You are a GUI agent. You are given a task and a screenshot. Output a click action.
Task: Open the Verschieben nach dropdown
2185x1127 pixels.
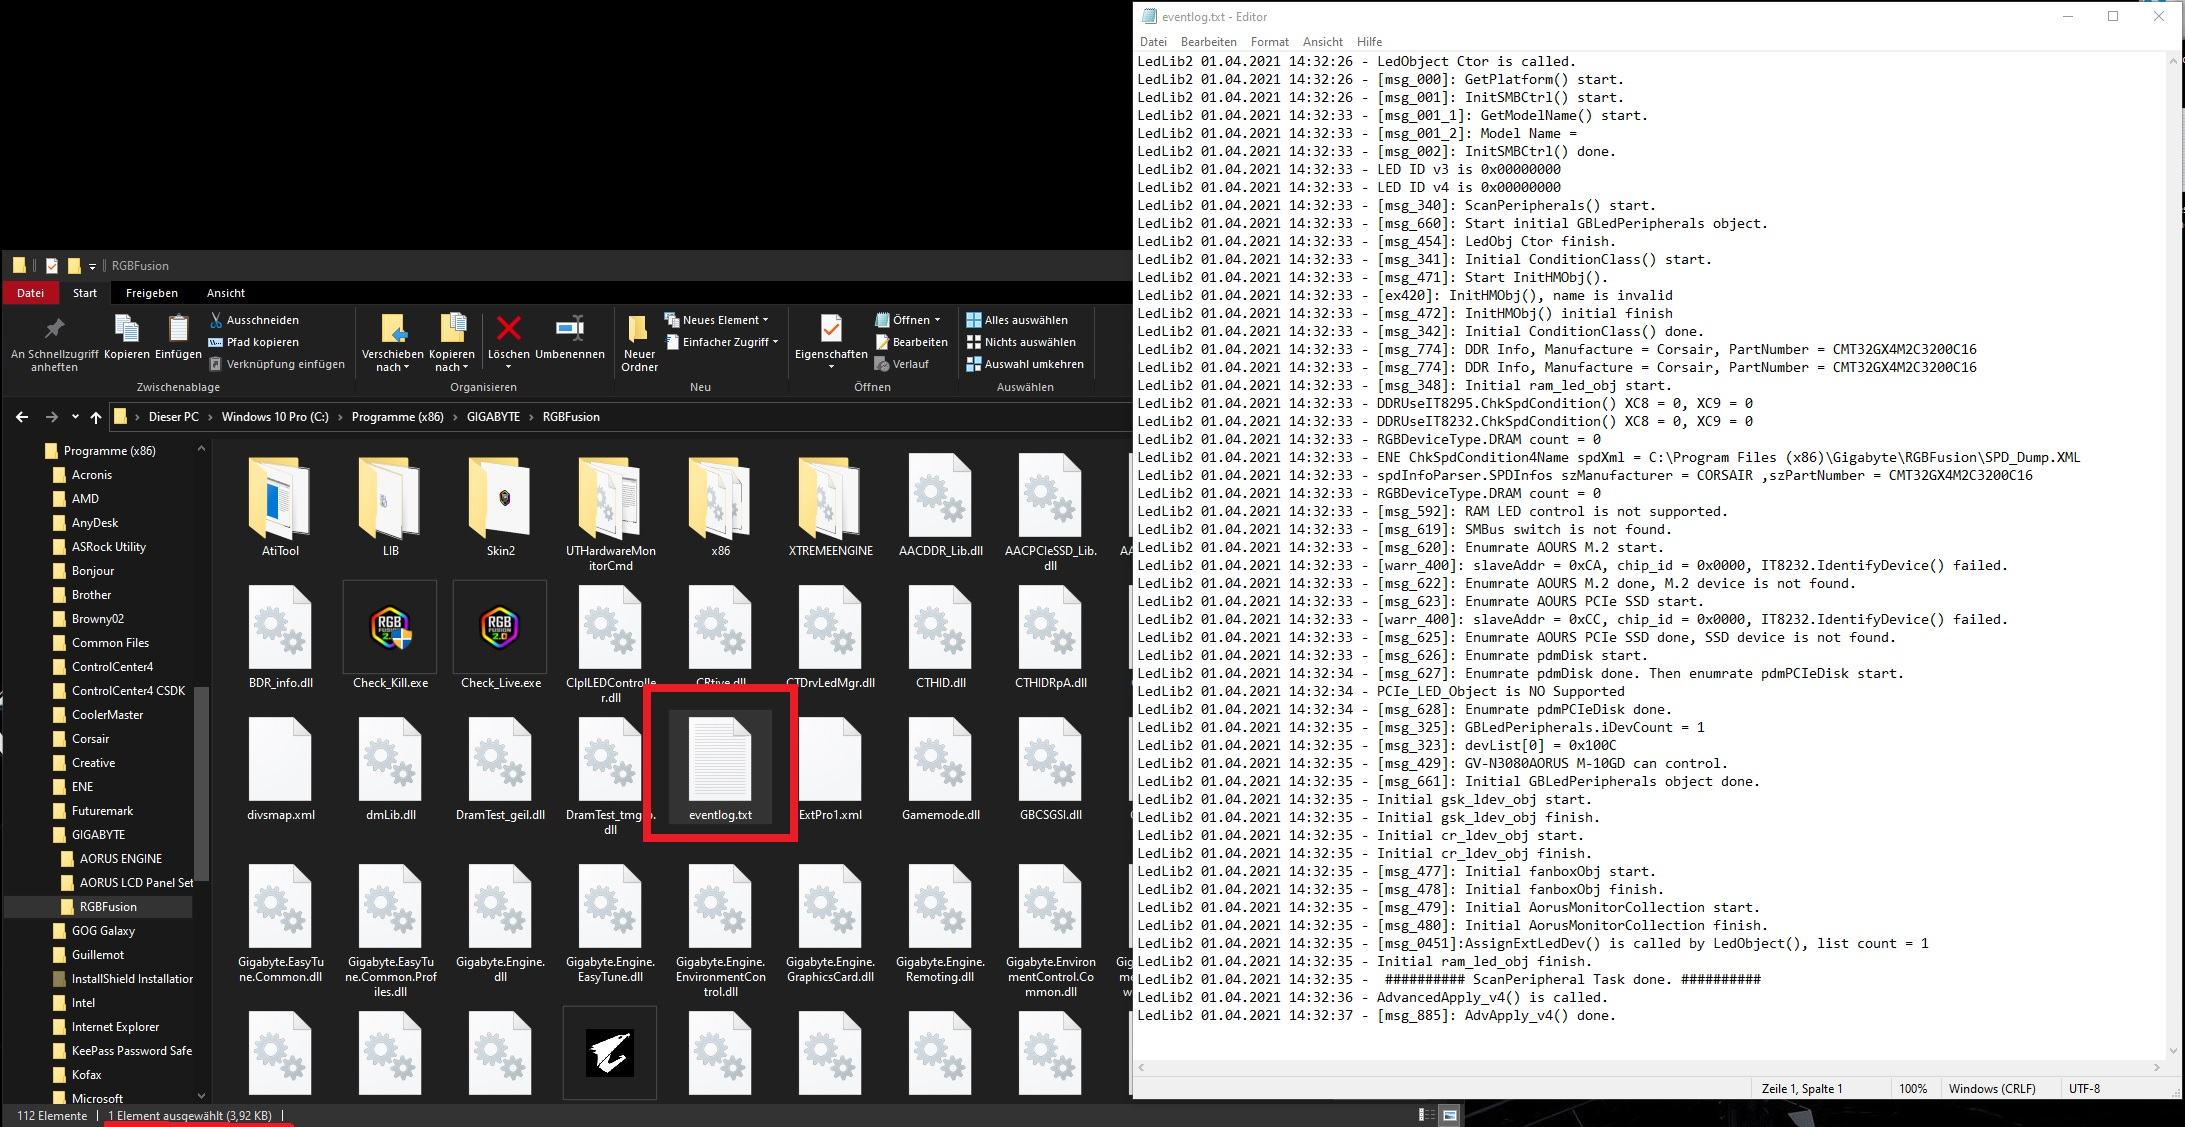click(x=392, y=343)
